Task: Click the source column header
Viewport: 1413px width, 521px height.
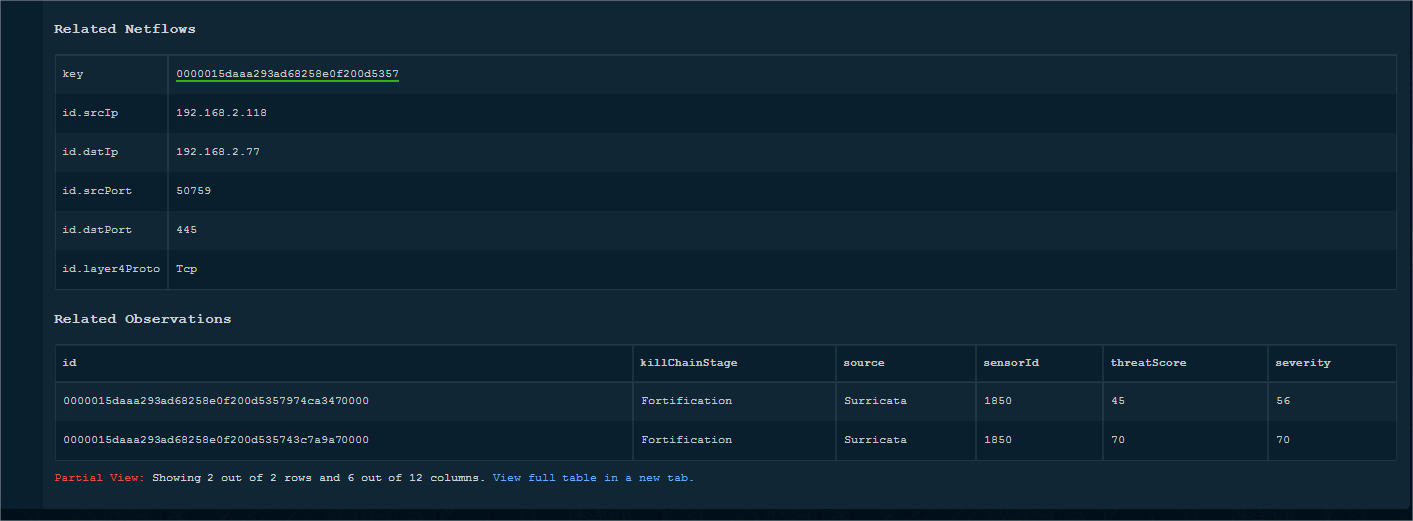Action: pos(864,363)
